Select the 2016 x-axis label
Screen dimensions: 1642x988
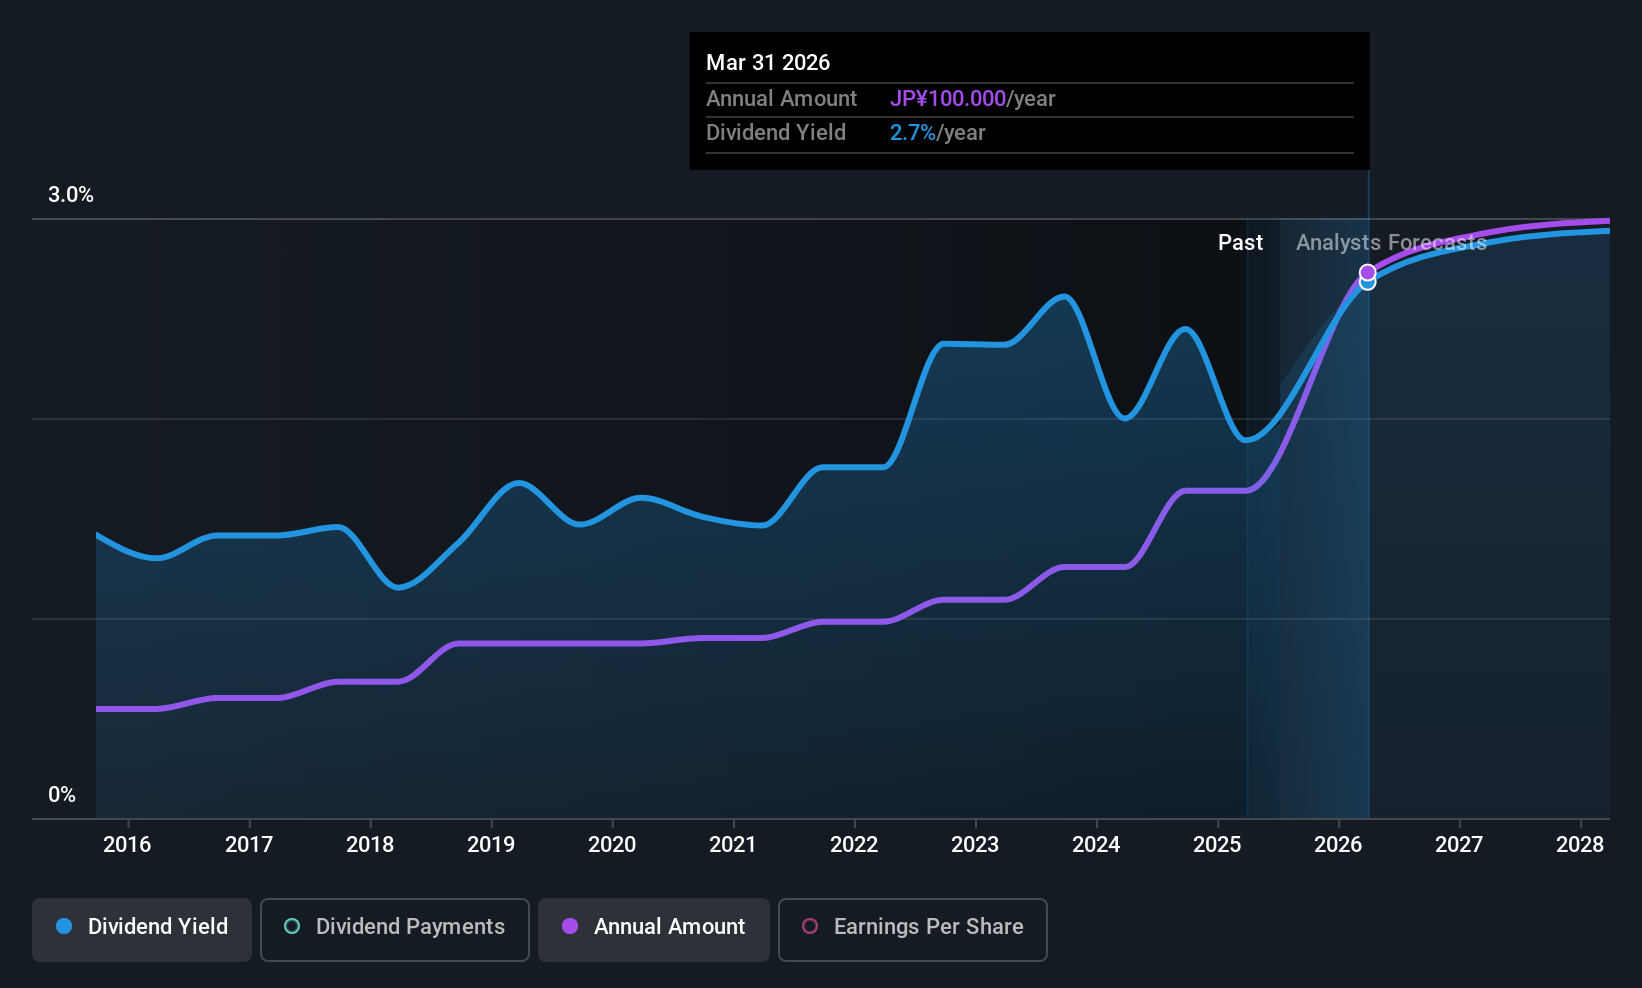click(x=127, y=845)
